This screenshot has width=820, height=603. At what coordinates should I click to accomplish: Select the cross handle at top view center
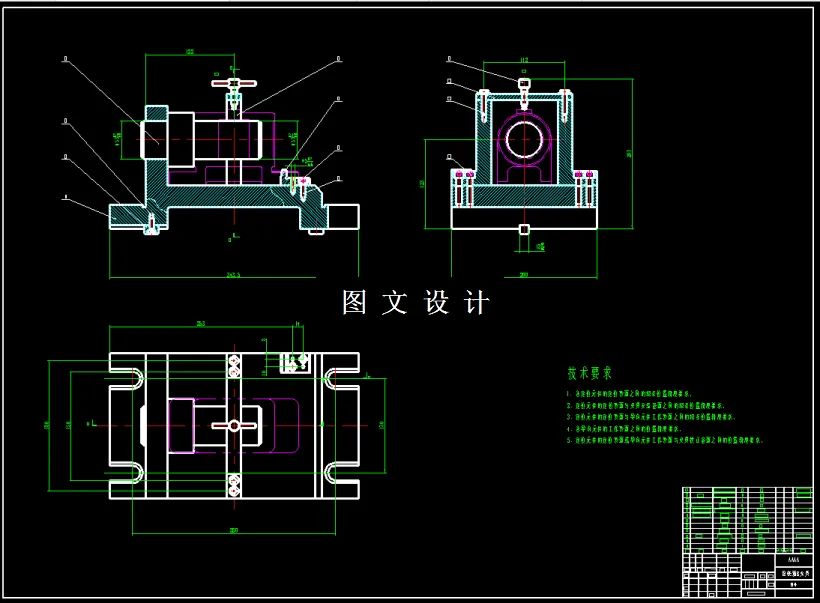(x=234, y=426)
